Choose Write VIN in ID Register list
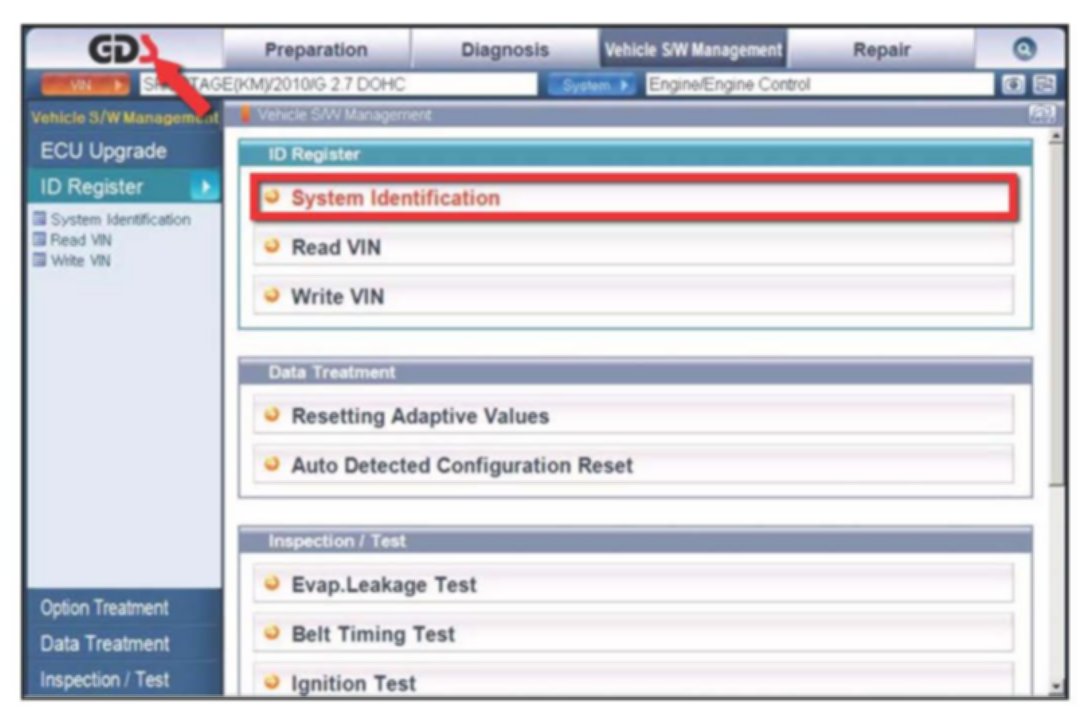Screen dimensions: 1089x709 [x=337, y=297]
